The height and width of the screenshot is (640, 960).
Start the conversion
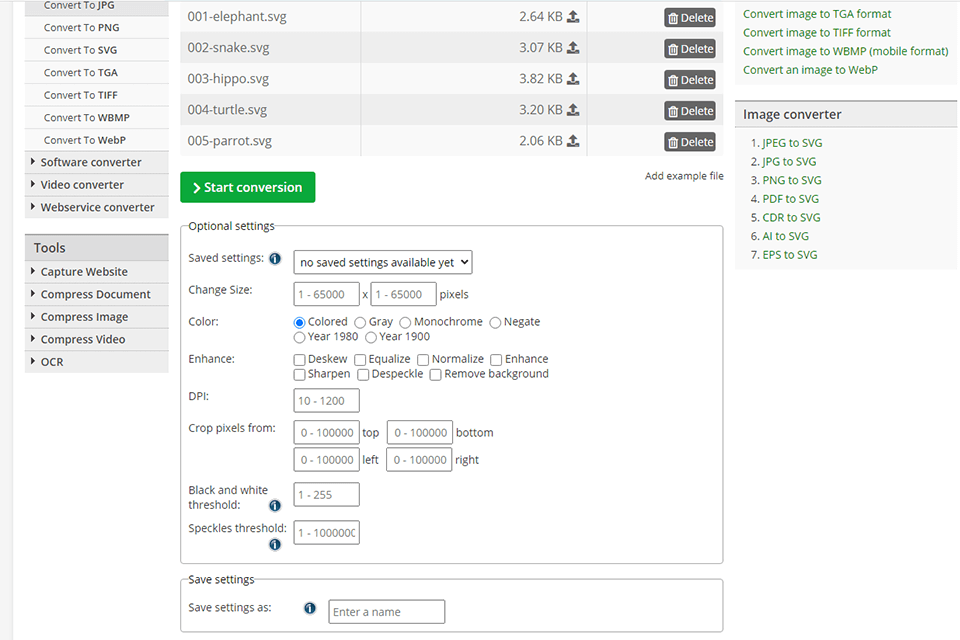tap(247, 187)
